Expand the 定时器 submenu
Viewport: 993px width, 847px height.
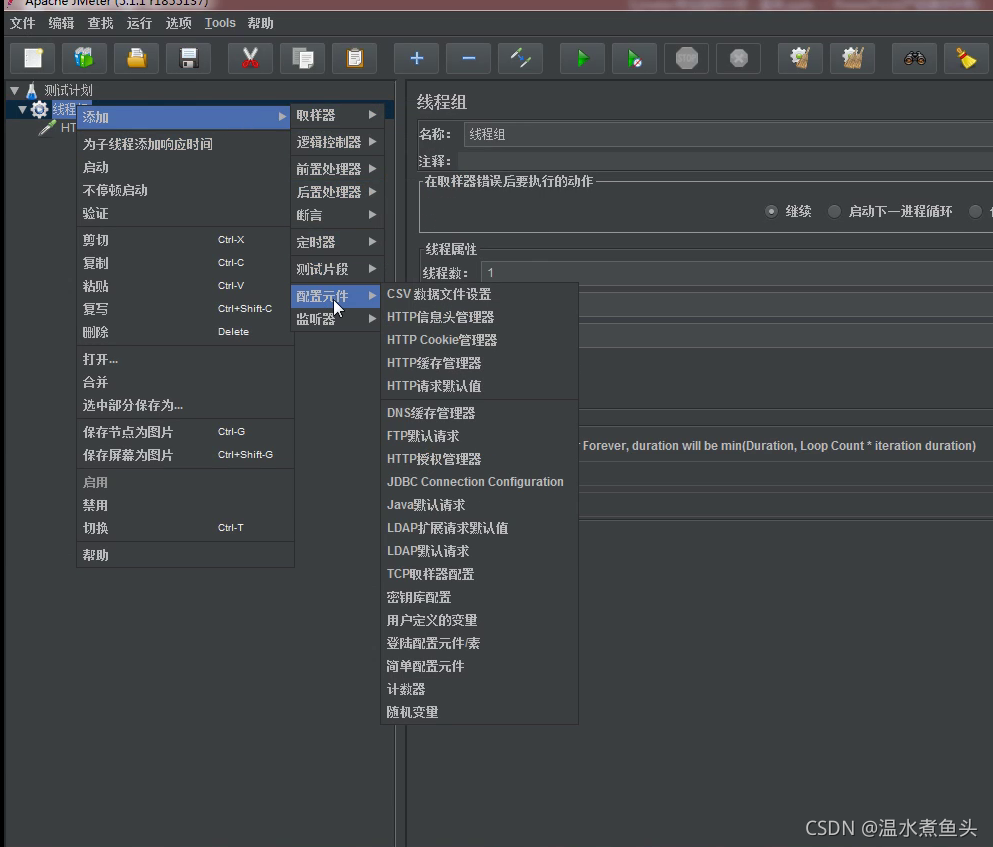337,242
